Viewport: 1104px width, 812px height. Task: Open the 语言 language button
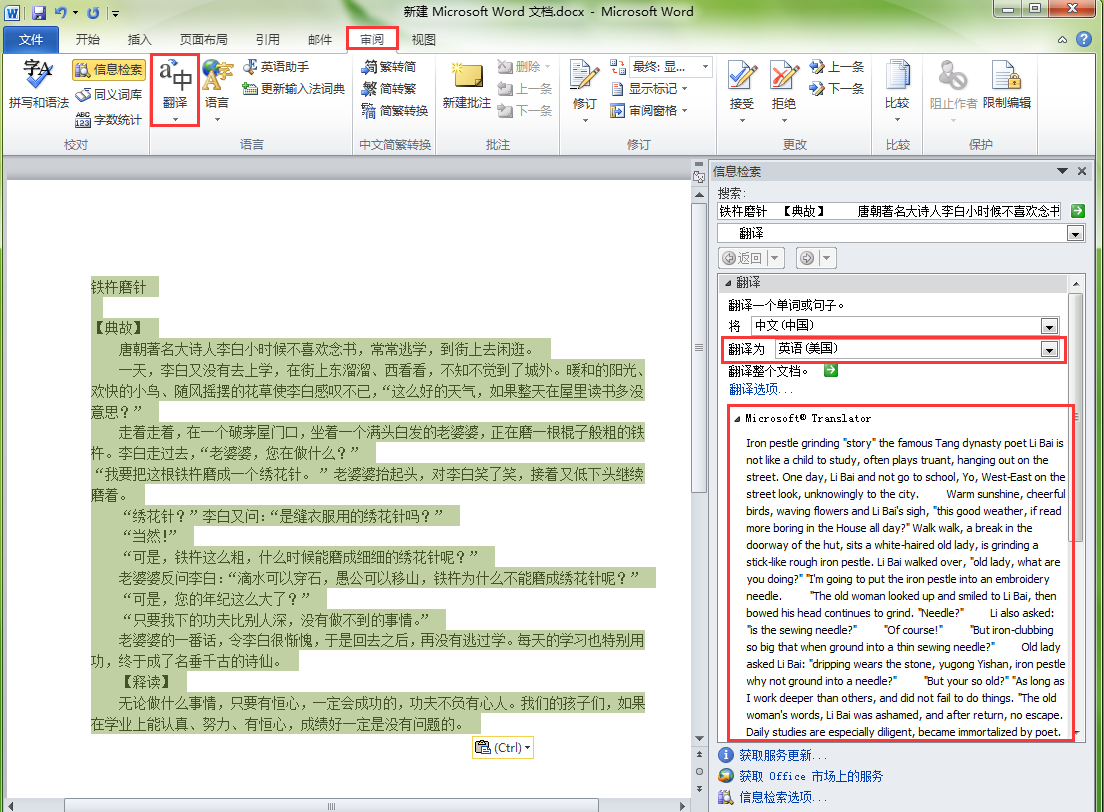tap(217, 90)
